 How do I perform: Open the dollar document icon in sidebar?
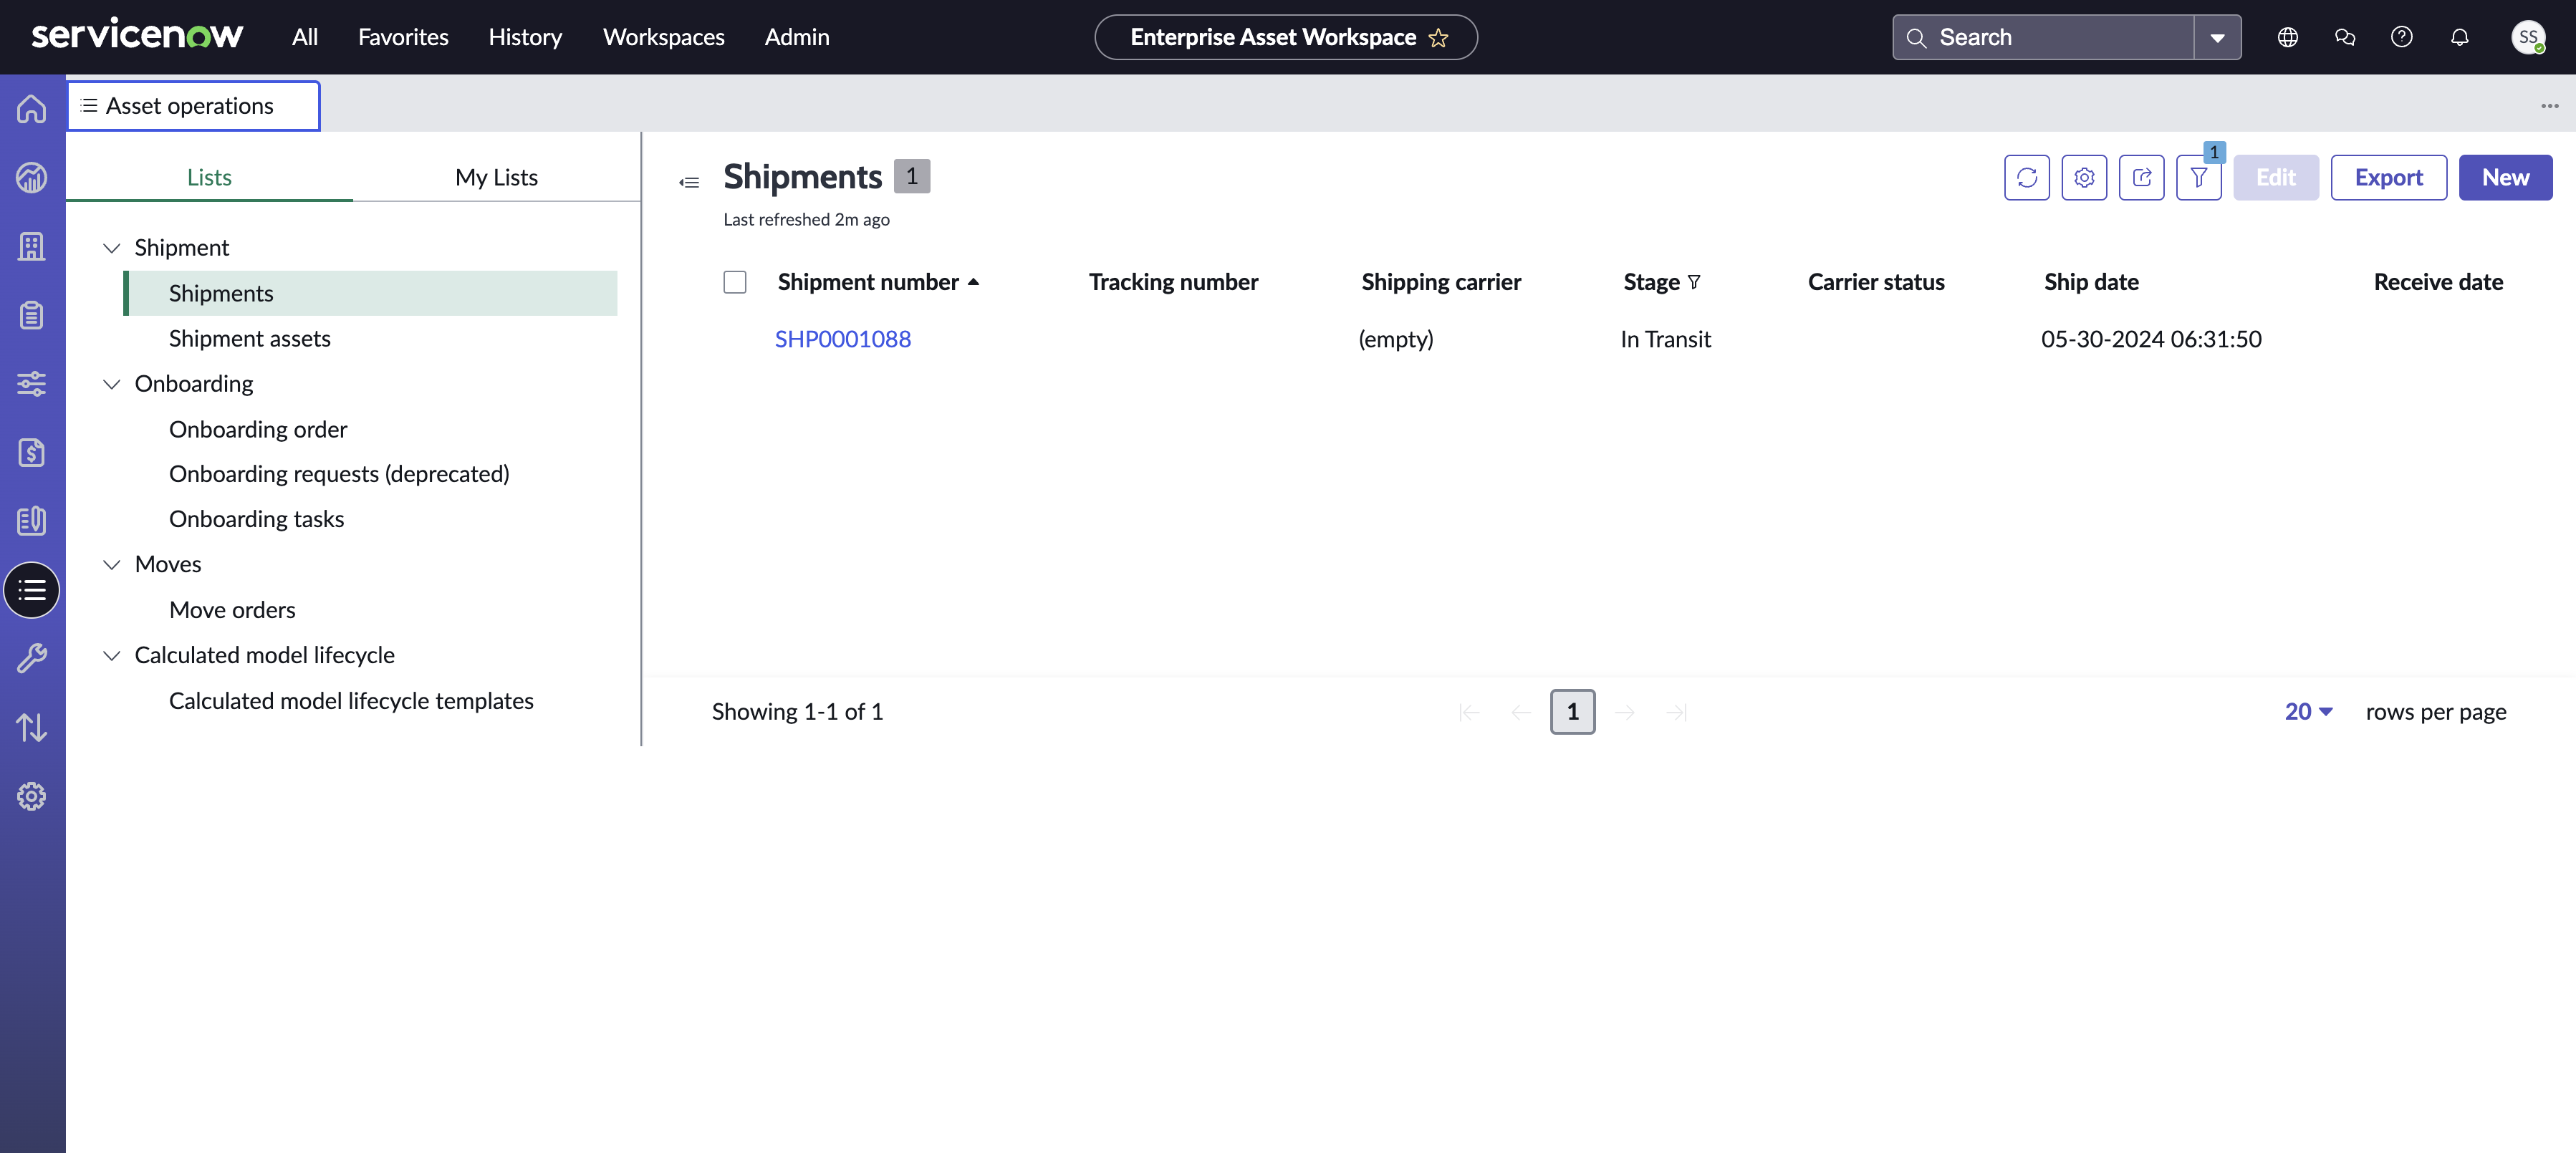[32, 452]
